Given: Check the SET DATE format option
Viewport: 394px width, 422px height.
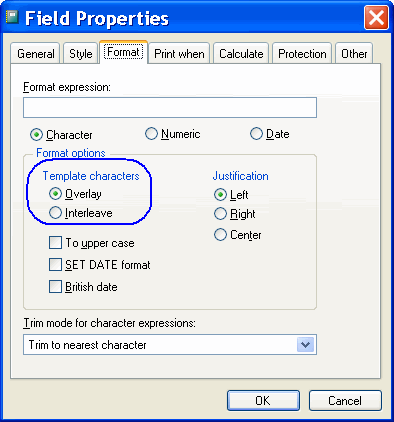Looking at the screenshot, I should coord(55,265).
